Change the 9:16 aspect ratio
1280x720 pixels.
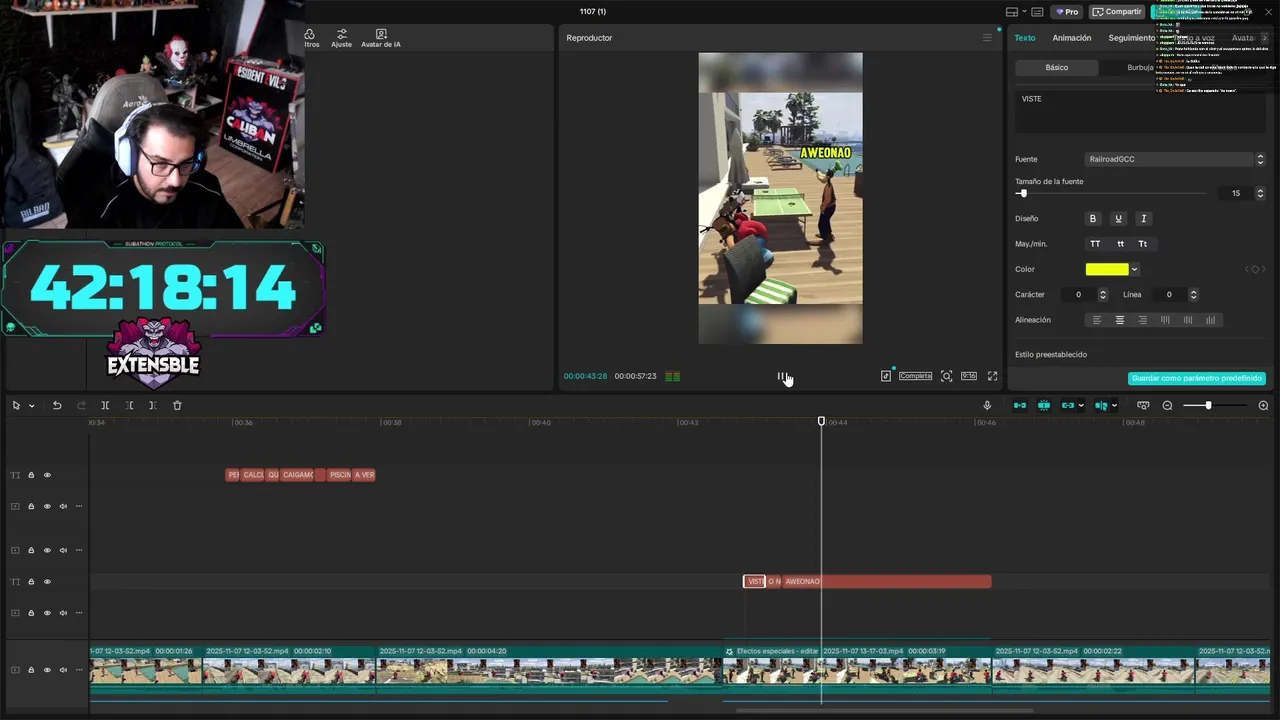point(969,376)
